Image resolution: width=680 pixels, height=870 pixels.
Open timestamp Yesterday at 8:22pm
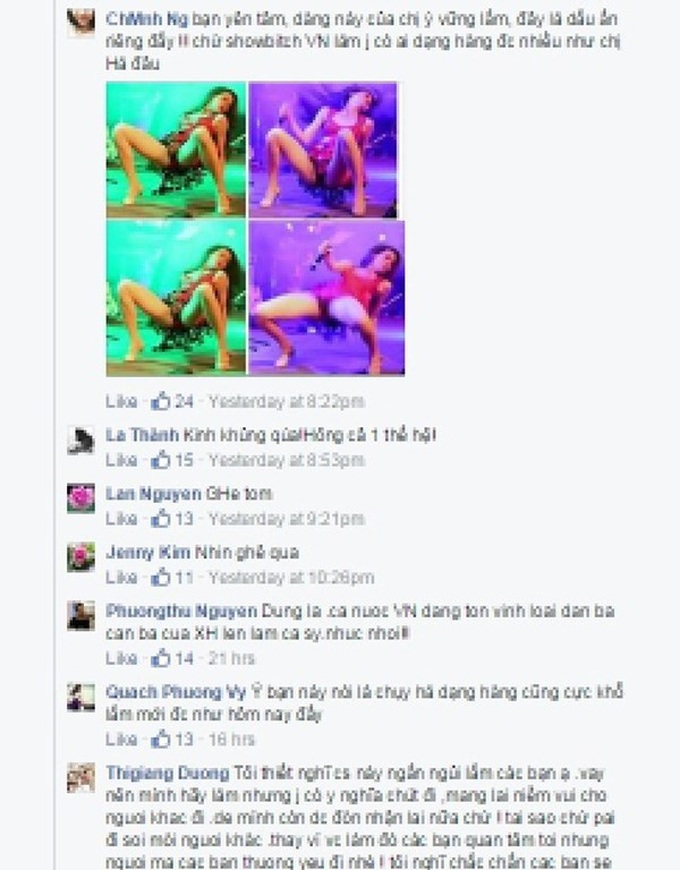point(286,401)
